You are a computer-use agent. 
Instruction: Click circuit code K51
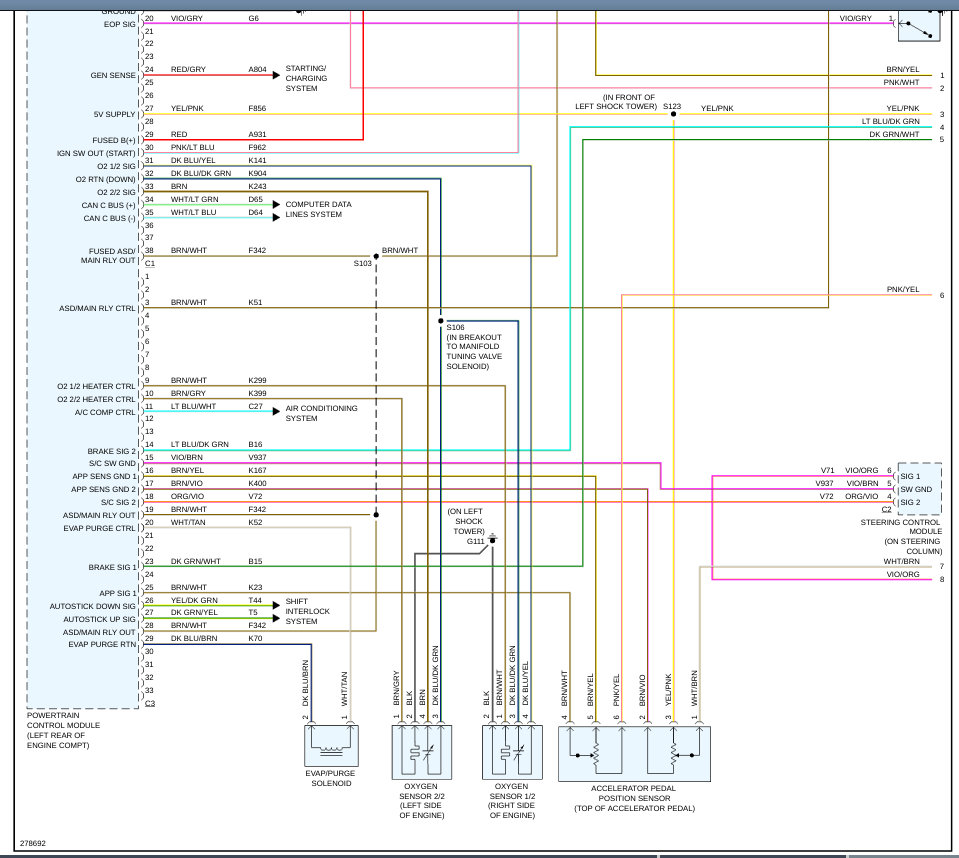[255, 302]
